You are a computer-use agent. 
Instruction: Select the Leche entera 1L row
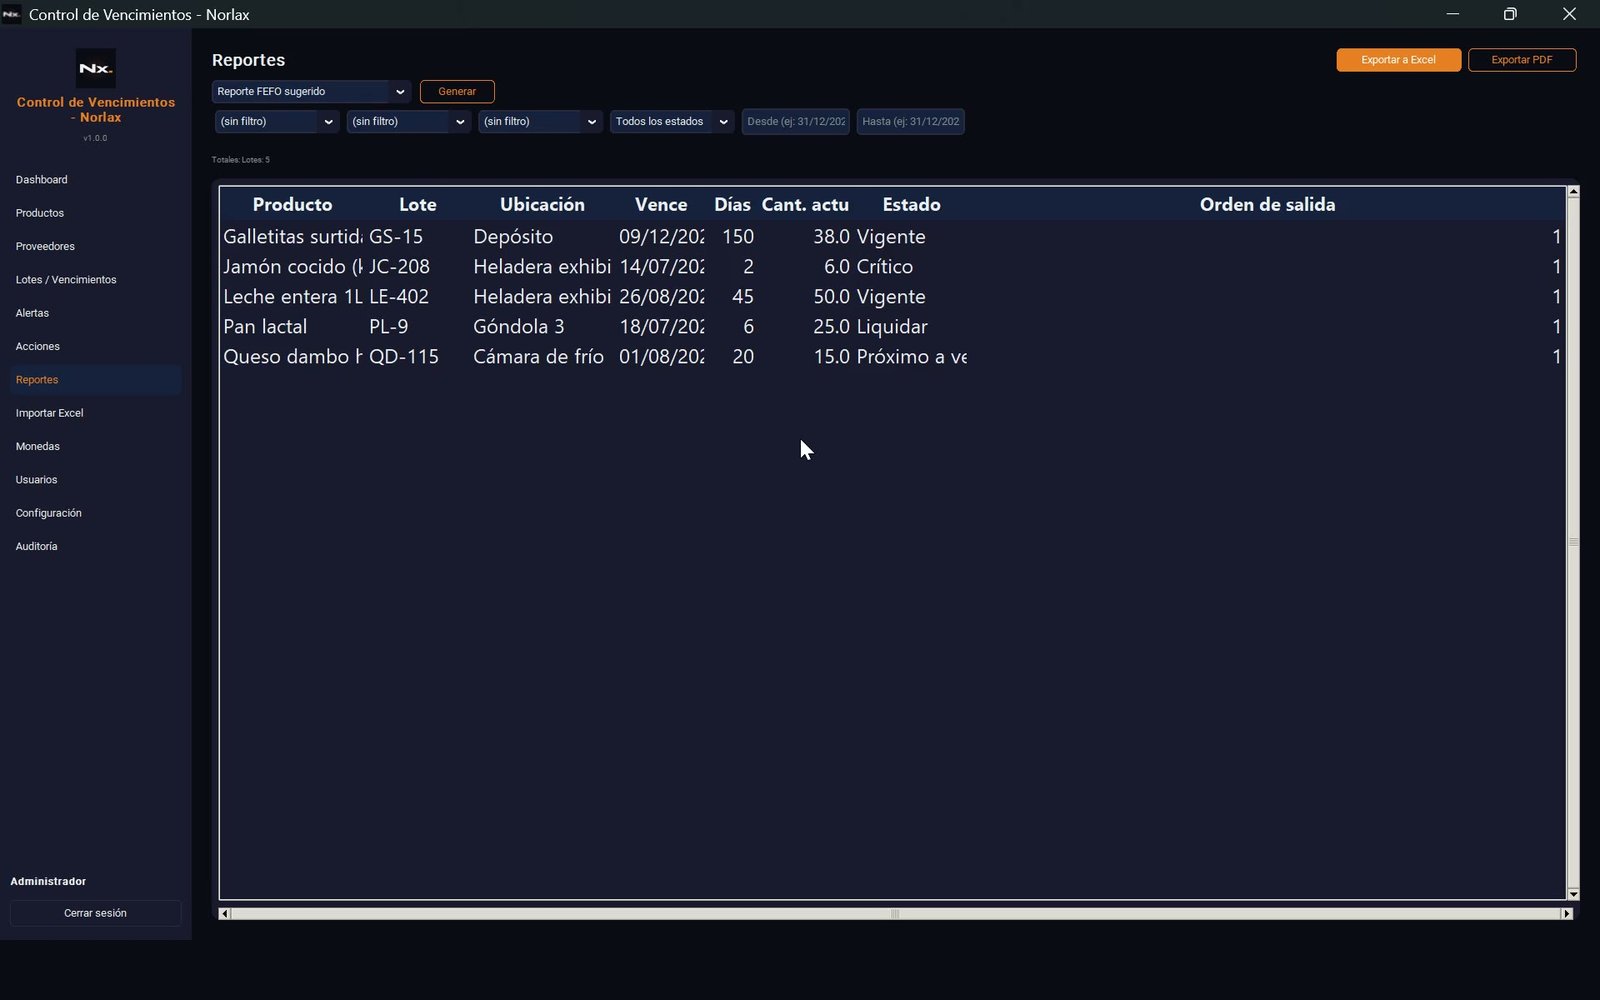click(892, 297)
